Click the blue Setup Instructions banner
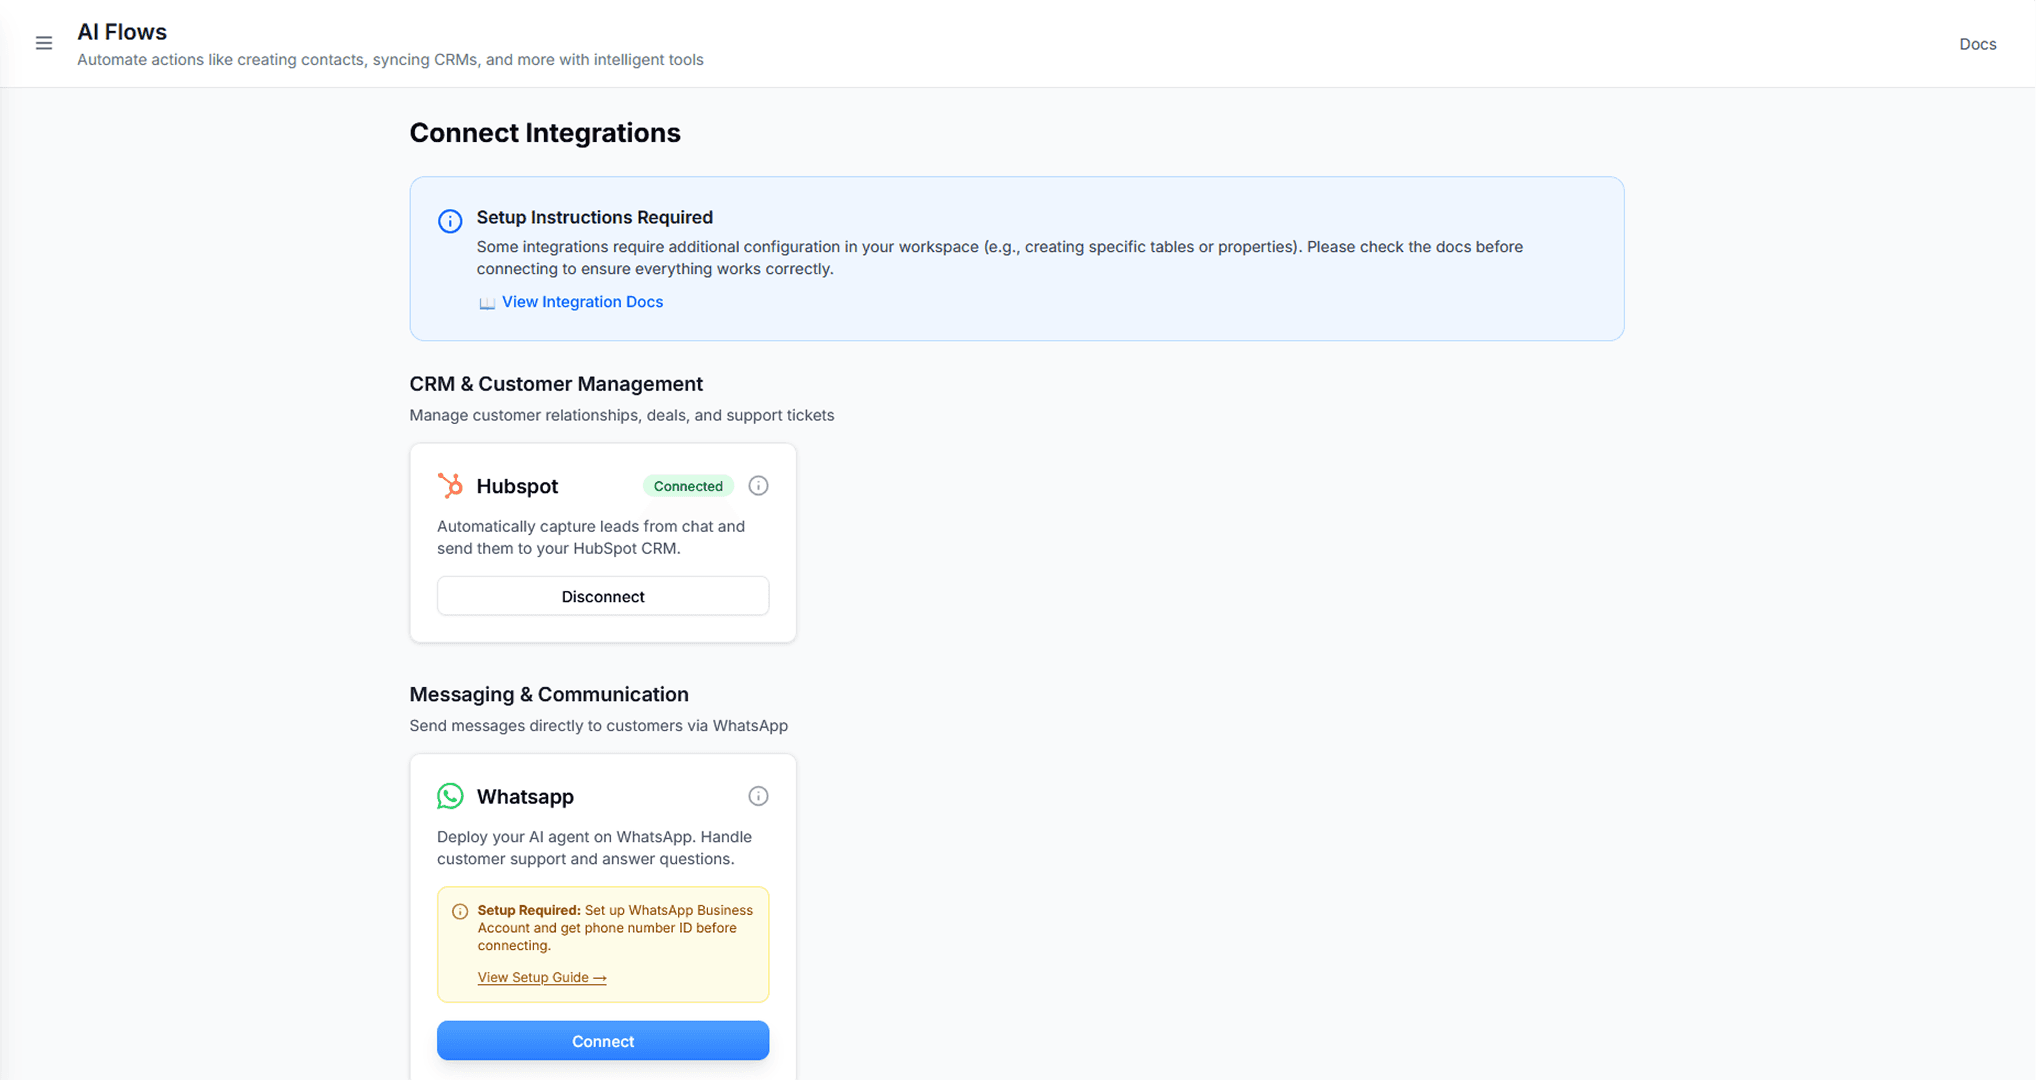The height and width of the screenshot is (1080, 2036). click(x=1016, y=258)
